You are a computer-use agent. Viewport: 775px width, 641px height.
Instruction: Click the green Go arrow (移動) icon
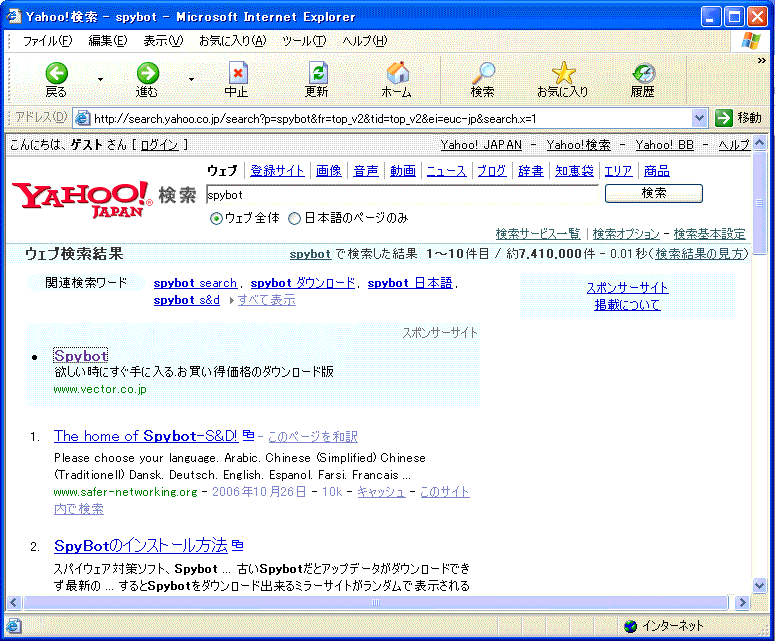[724, 118]
